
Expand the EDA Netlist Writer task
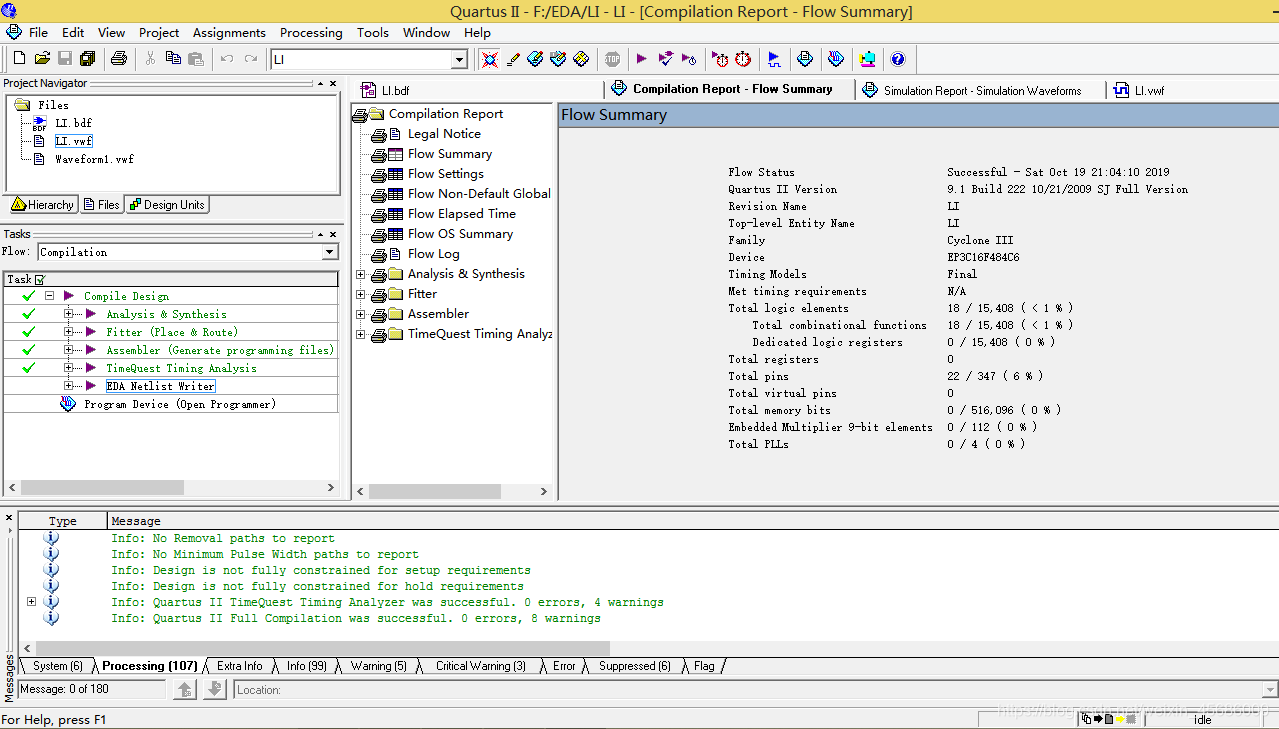tap(69, 386)
